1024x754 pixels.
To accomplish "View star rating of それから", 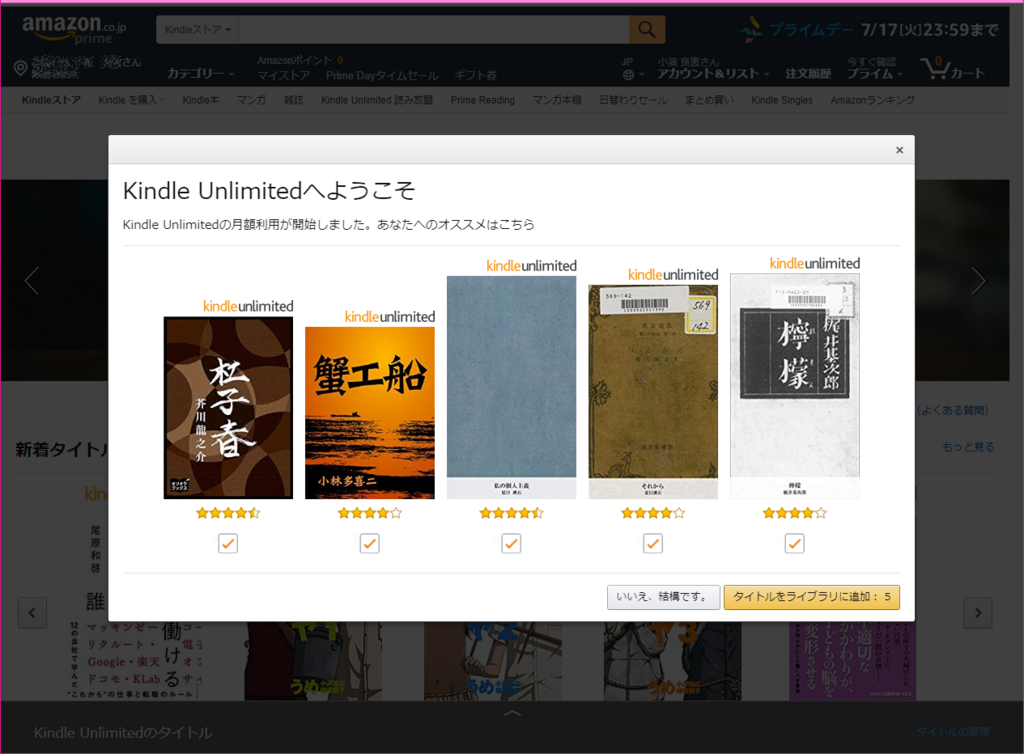I will point(653,513).
